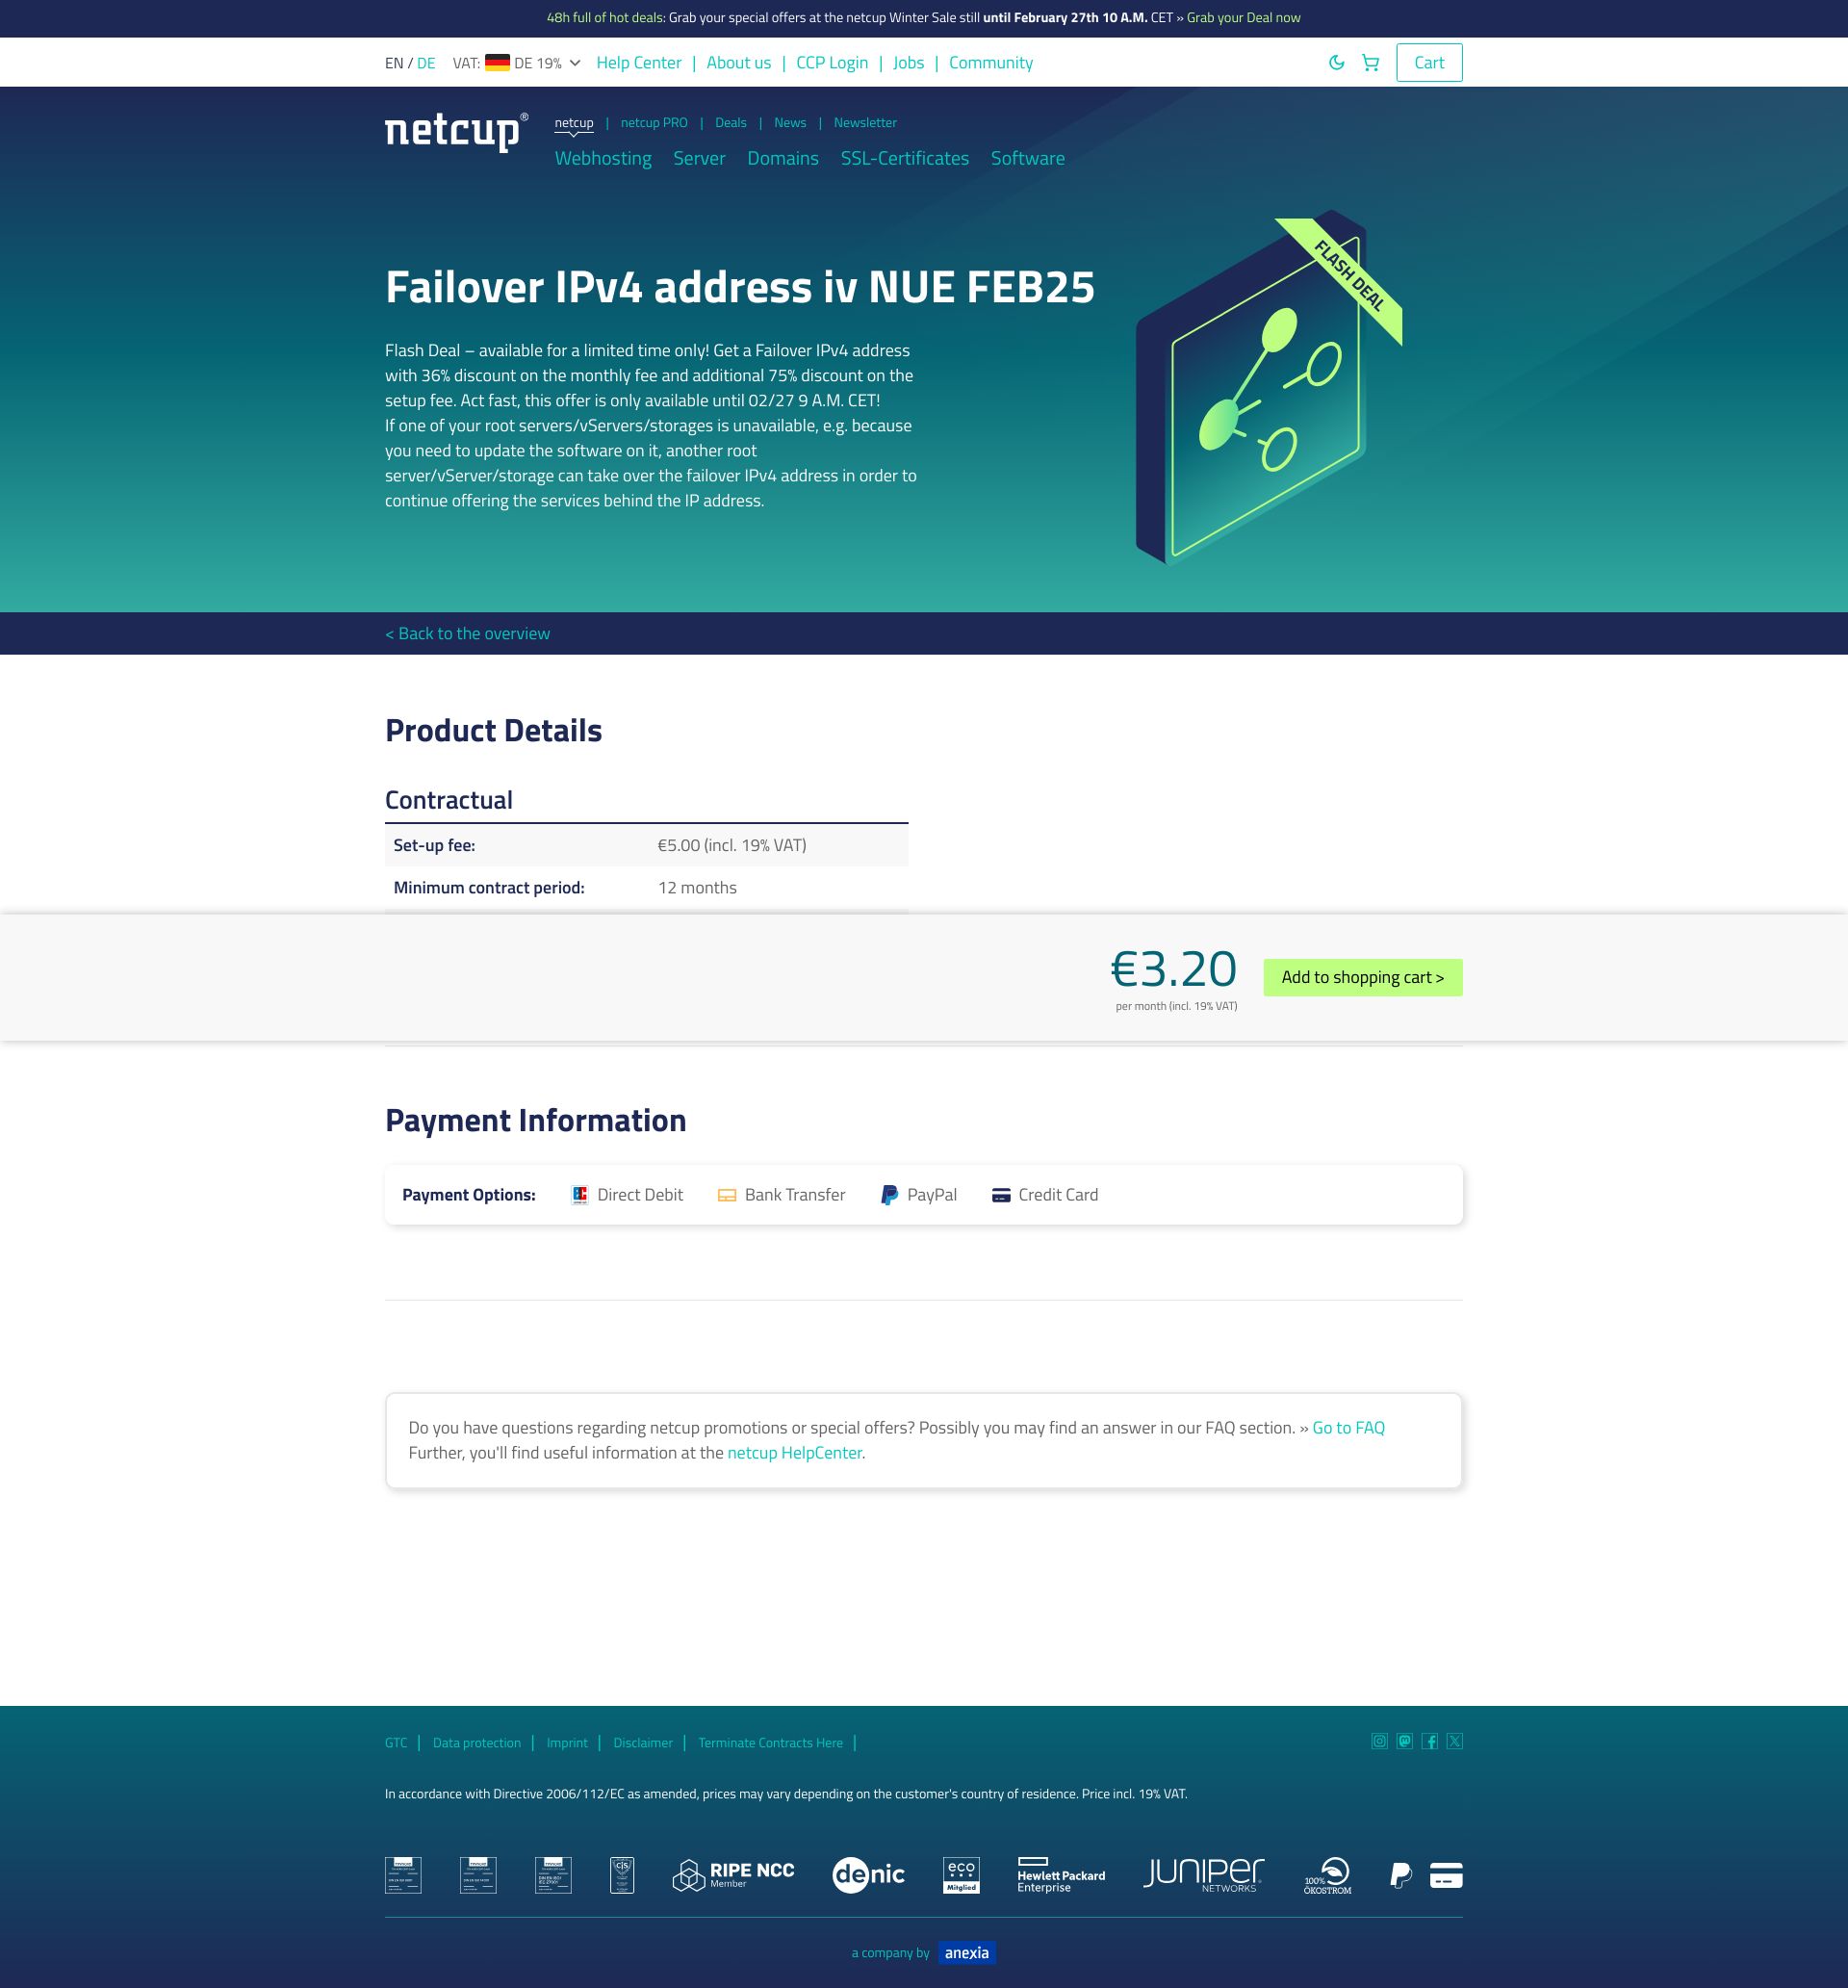
Task: Open the Webhosting menu
Action: click(603, 158)
